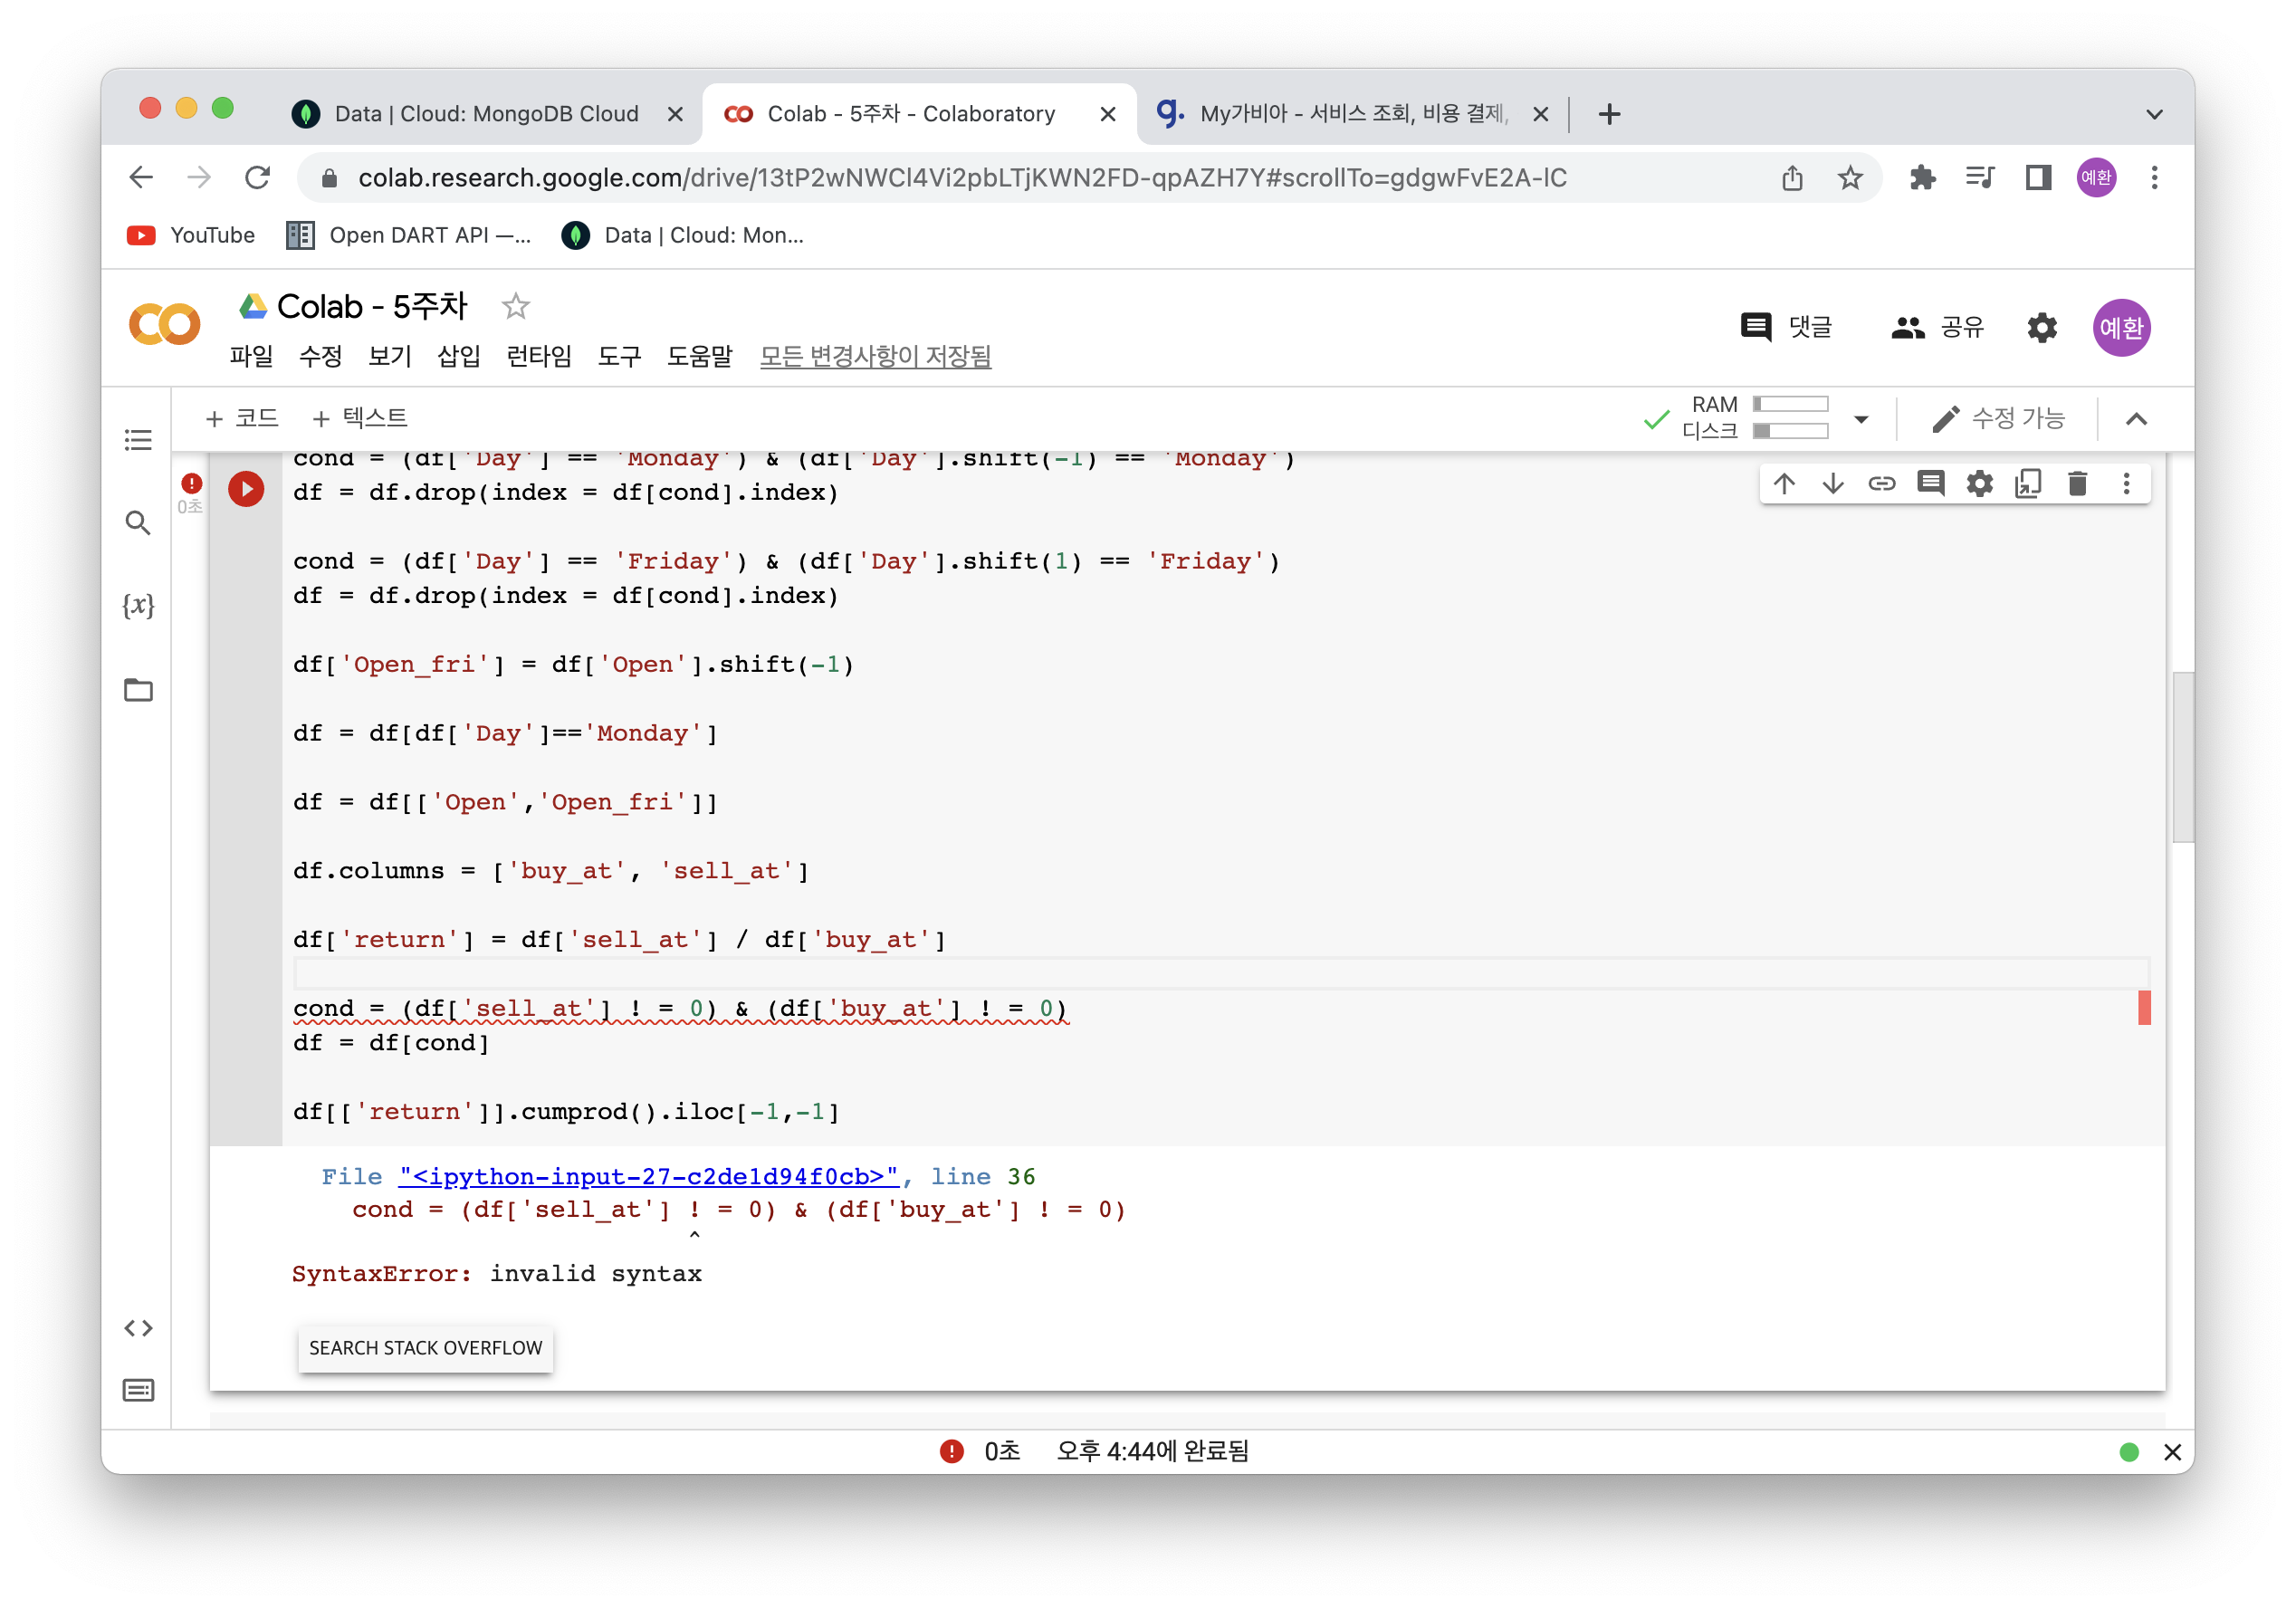
Task: Click the Colab logo
Action: [x=165, y=325]
